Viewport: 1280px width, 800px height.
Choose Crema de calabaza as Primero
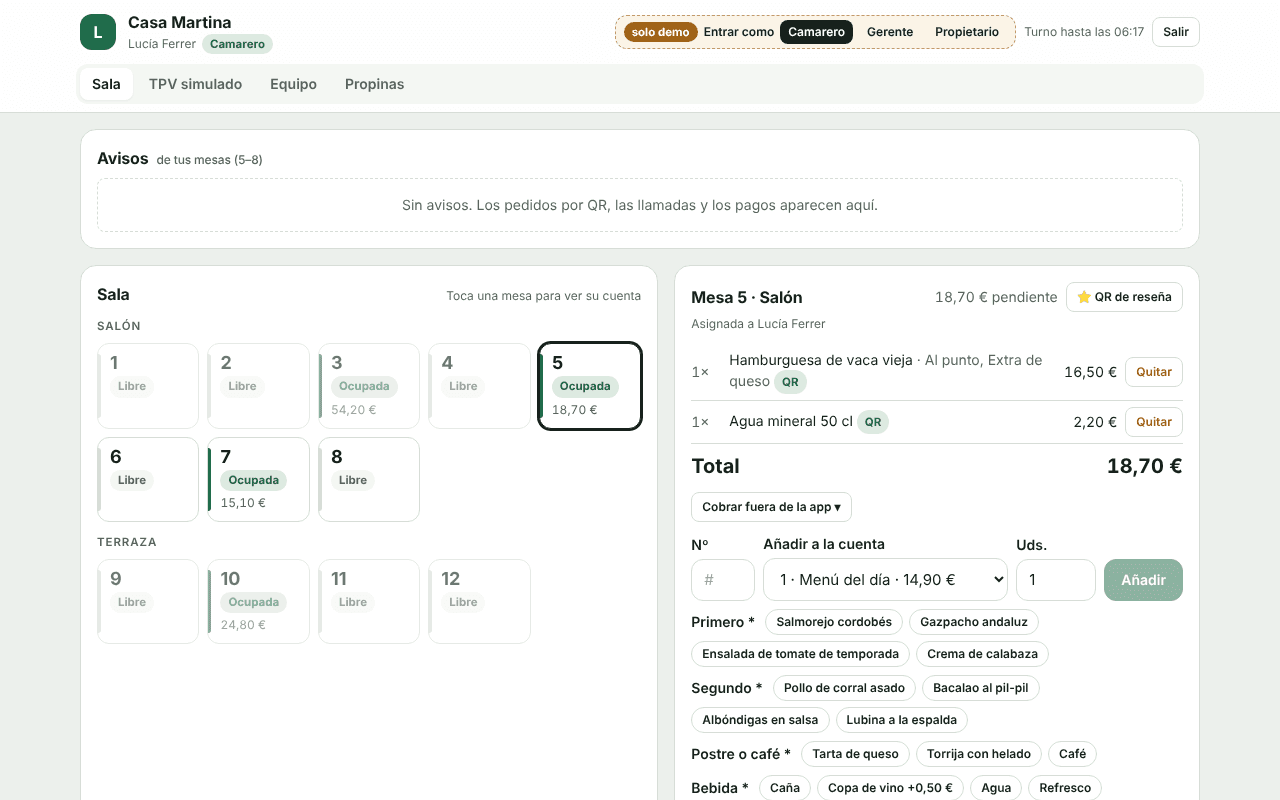tap(982, 654)
